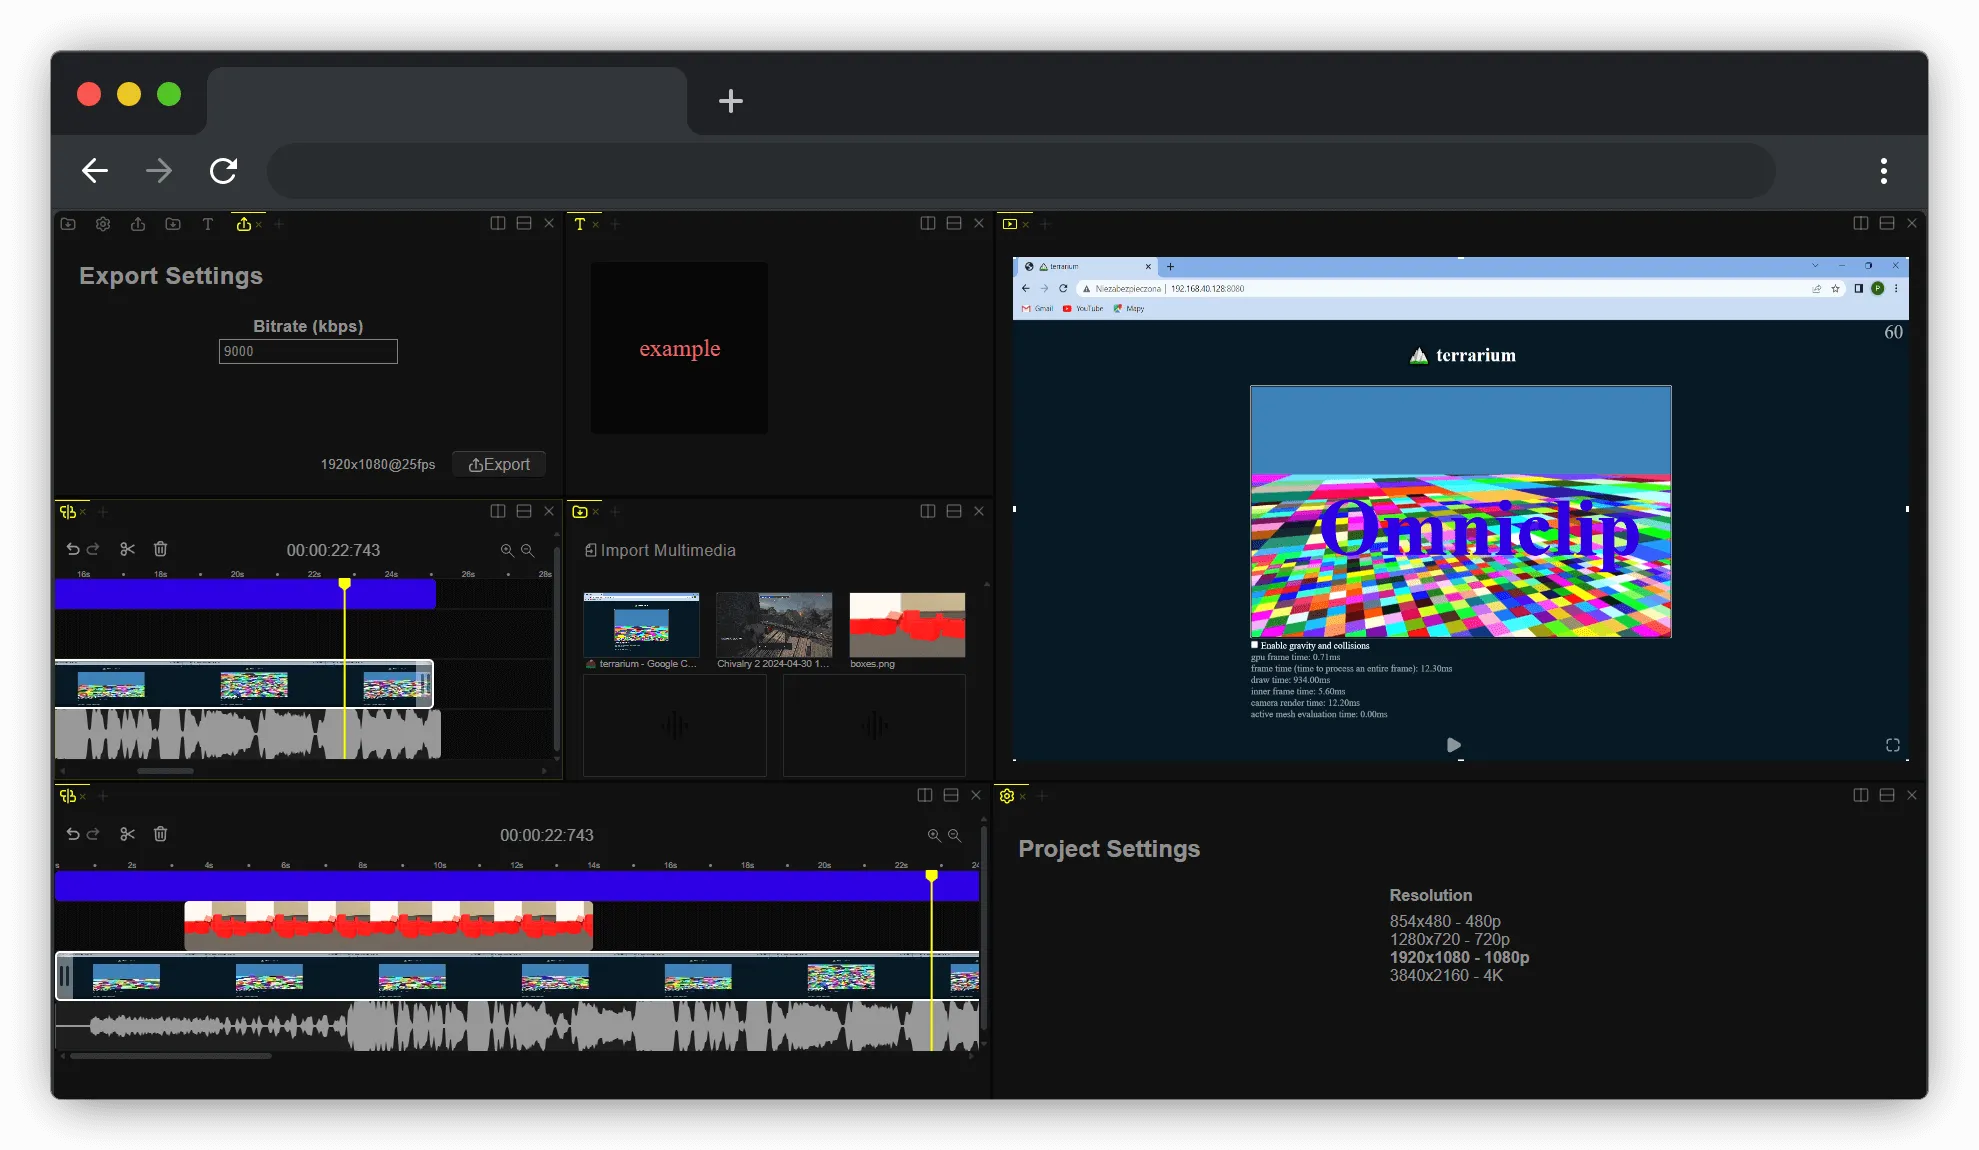Select the Text tool in the top toolbar
1979x1150 pixels.
click(208, 224)
